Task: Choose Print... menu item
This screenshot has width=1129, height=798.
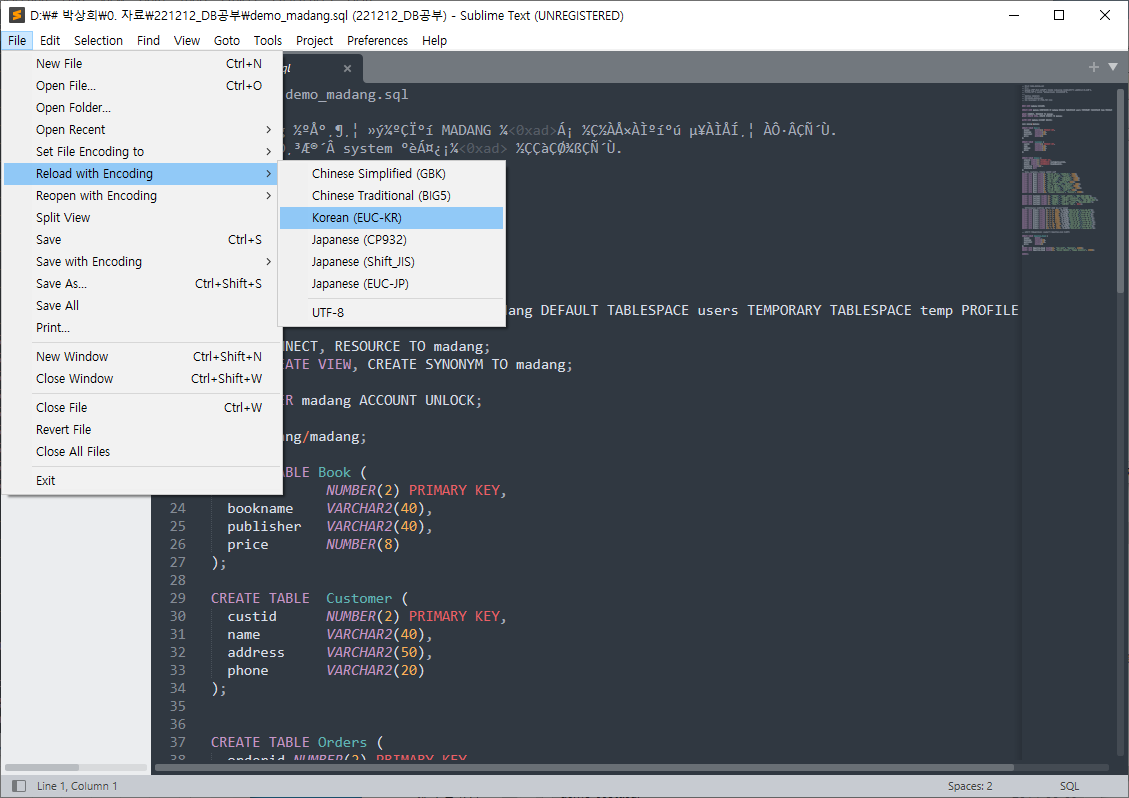Action: click(x=141, y=327)
